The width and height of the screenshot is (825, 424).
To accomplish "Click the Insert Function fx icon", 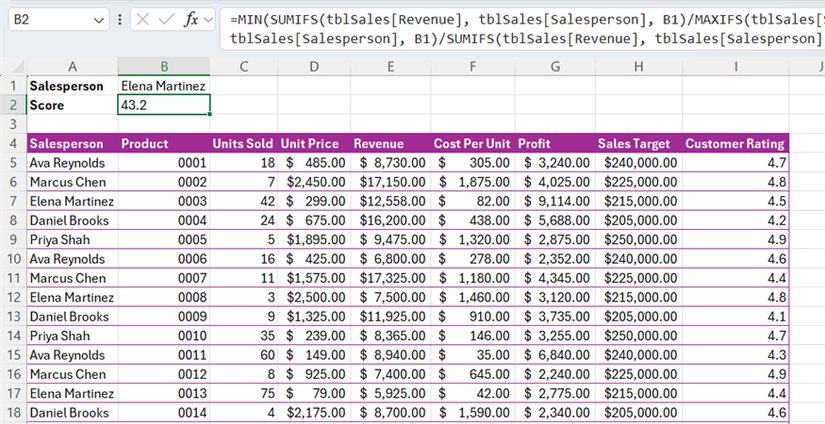I will 191,20.
